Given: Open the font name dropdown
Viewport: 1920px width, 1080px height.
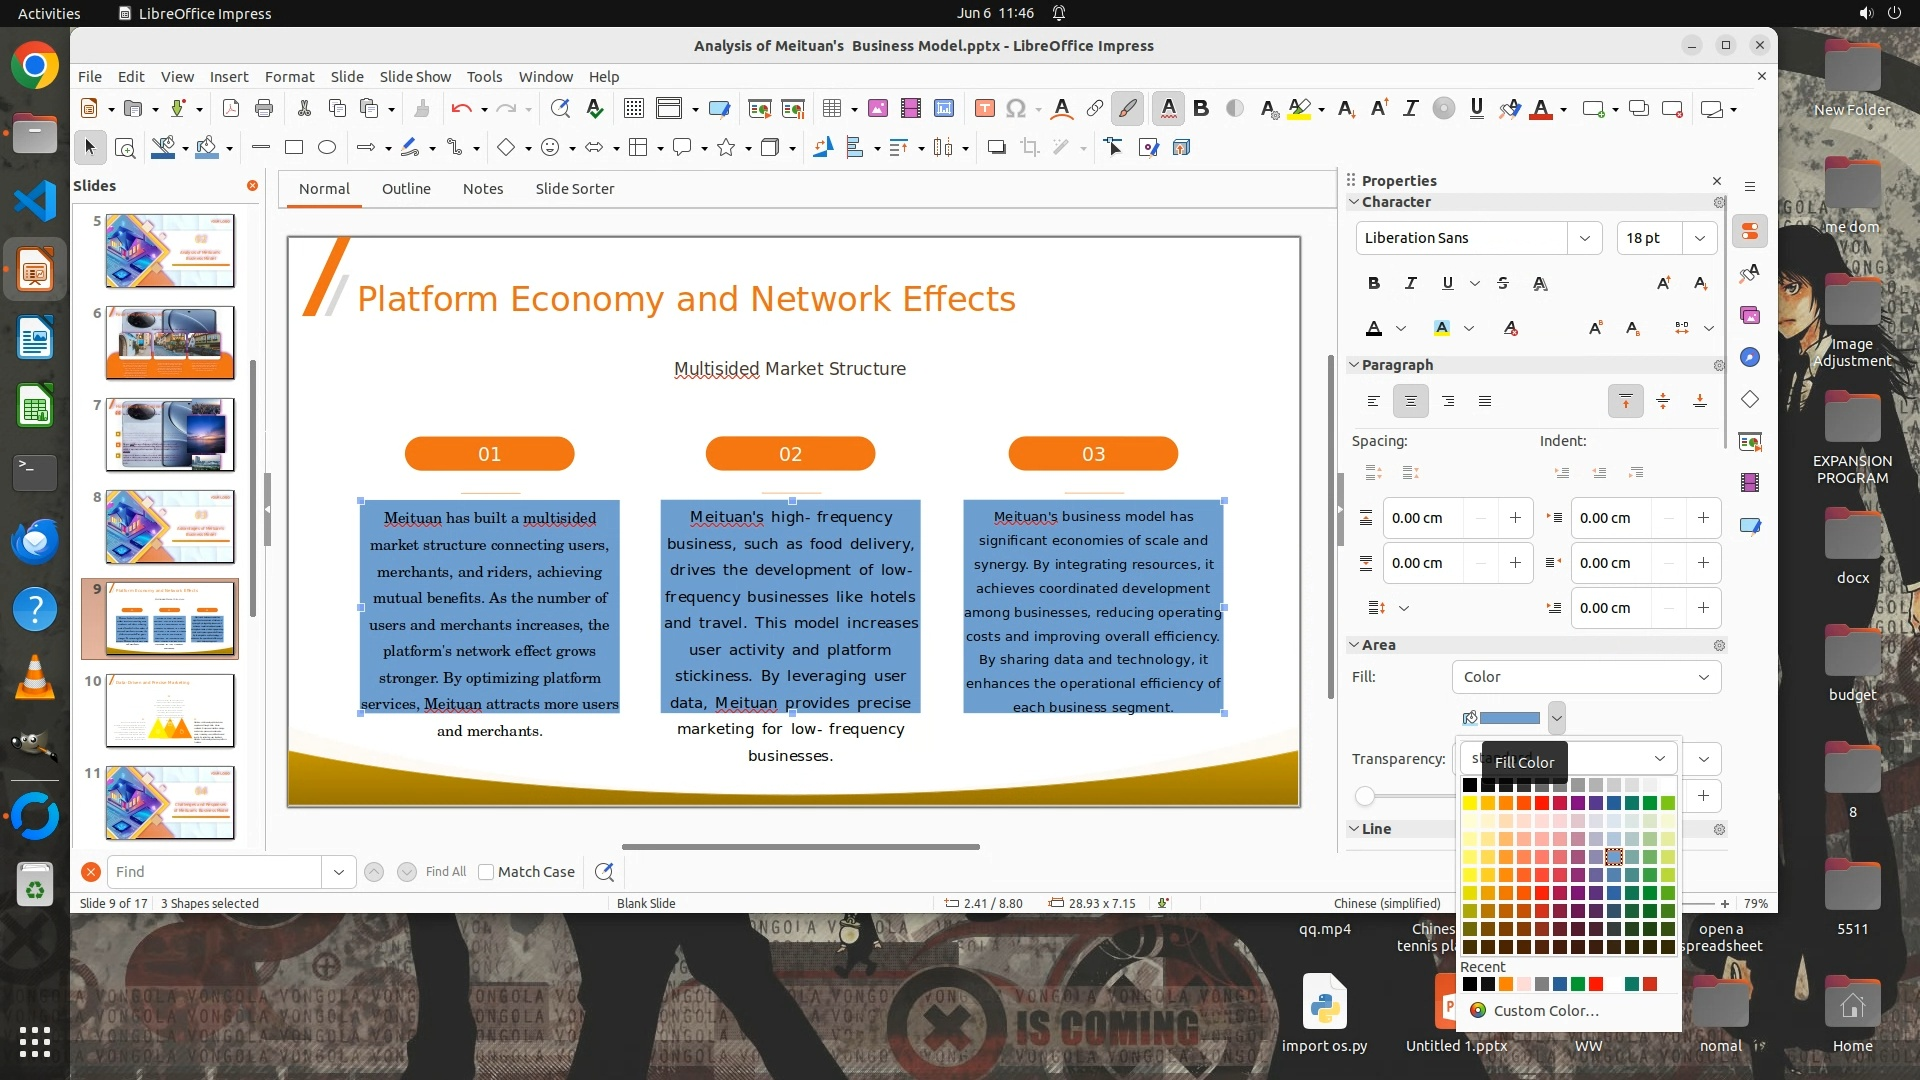Looking at the screenshot, I should pos(1584,238).
